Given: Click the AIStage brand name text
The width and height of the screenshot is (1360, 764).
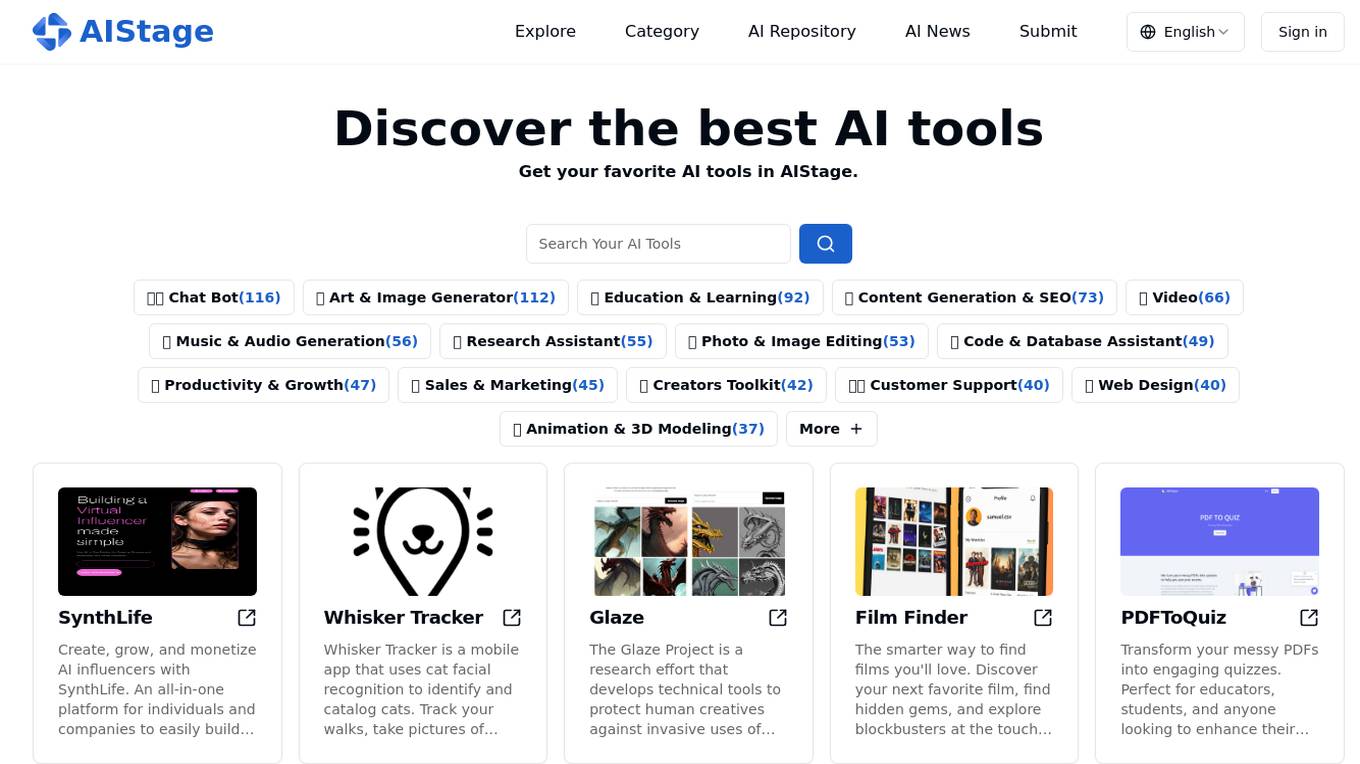Looking at the screenshot, I should tap(146, 32).
